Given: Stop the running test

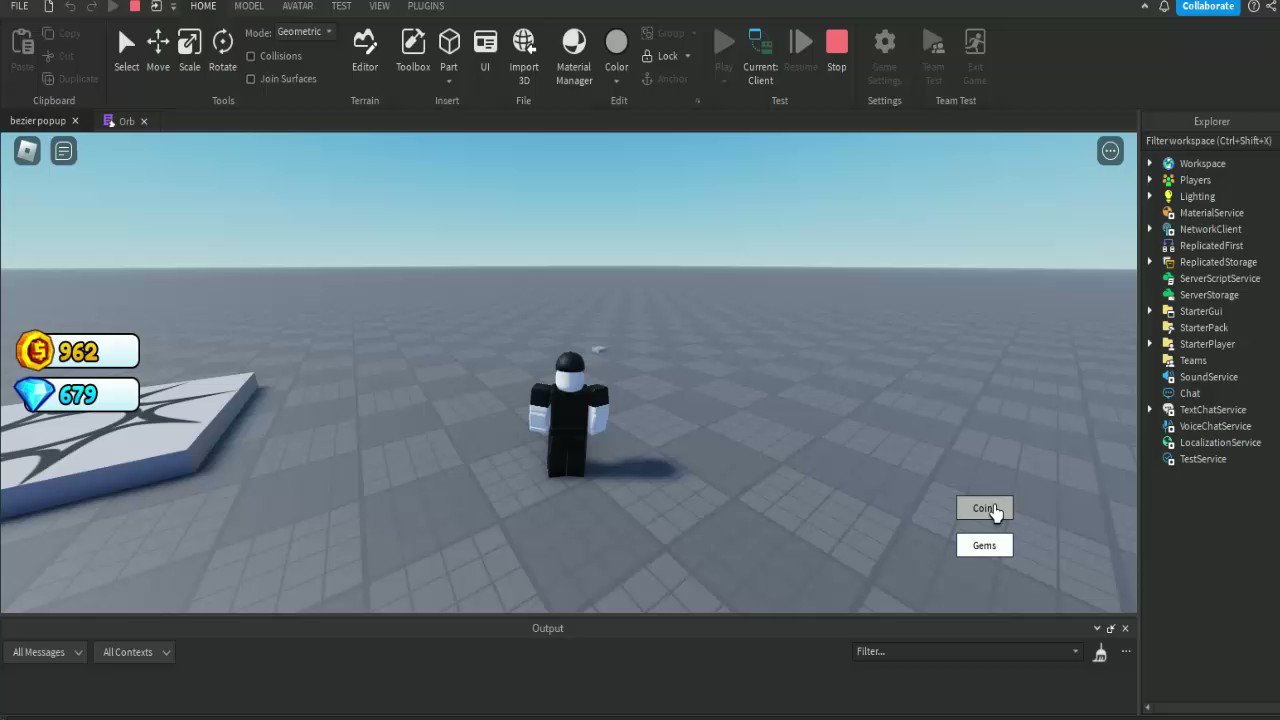Looking at the screenshot, I should [837, 51].
